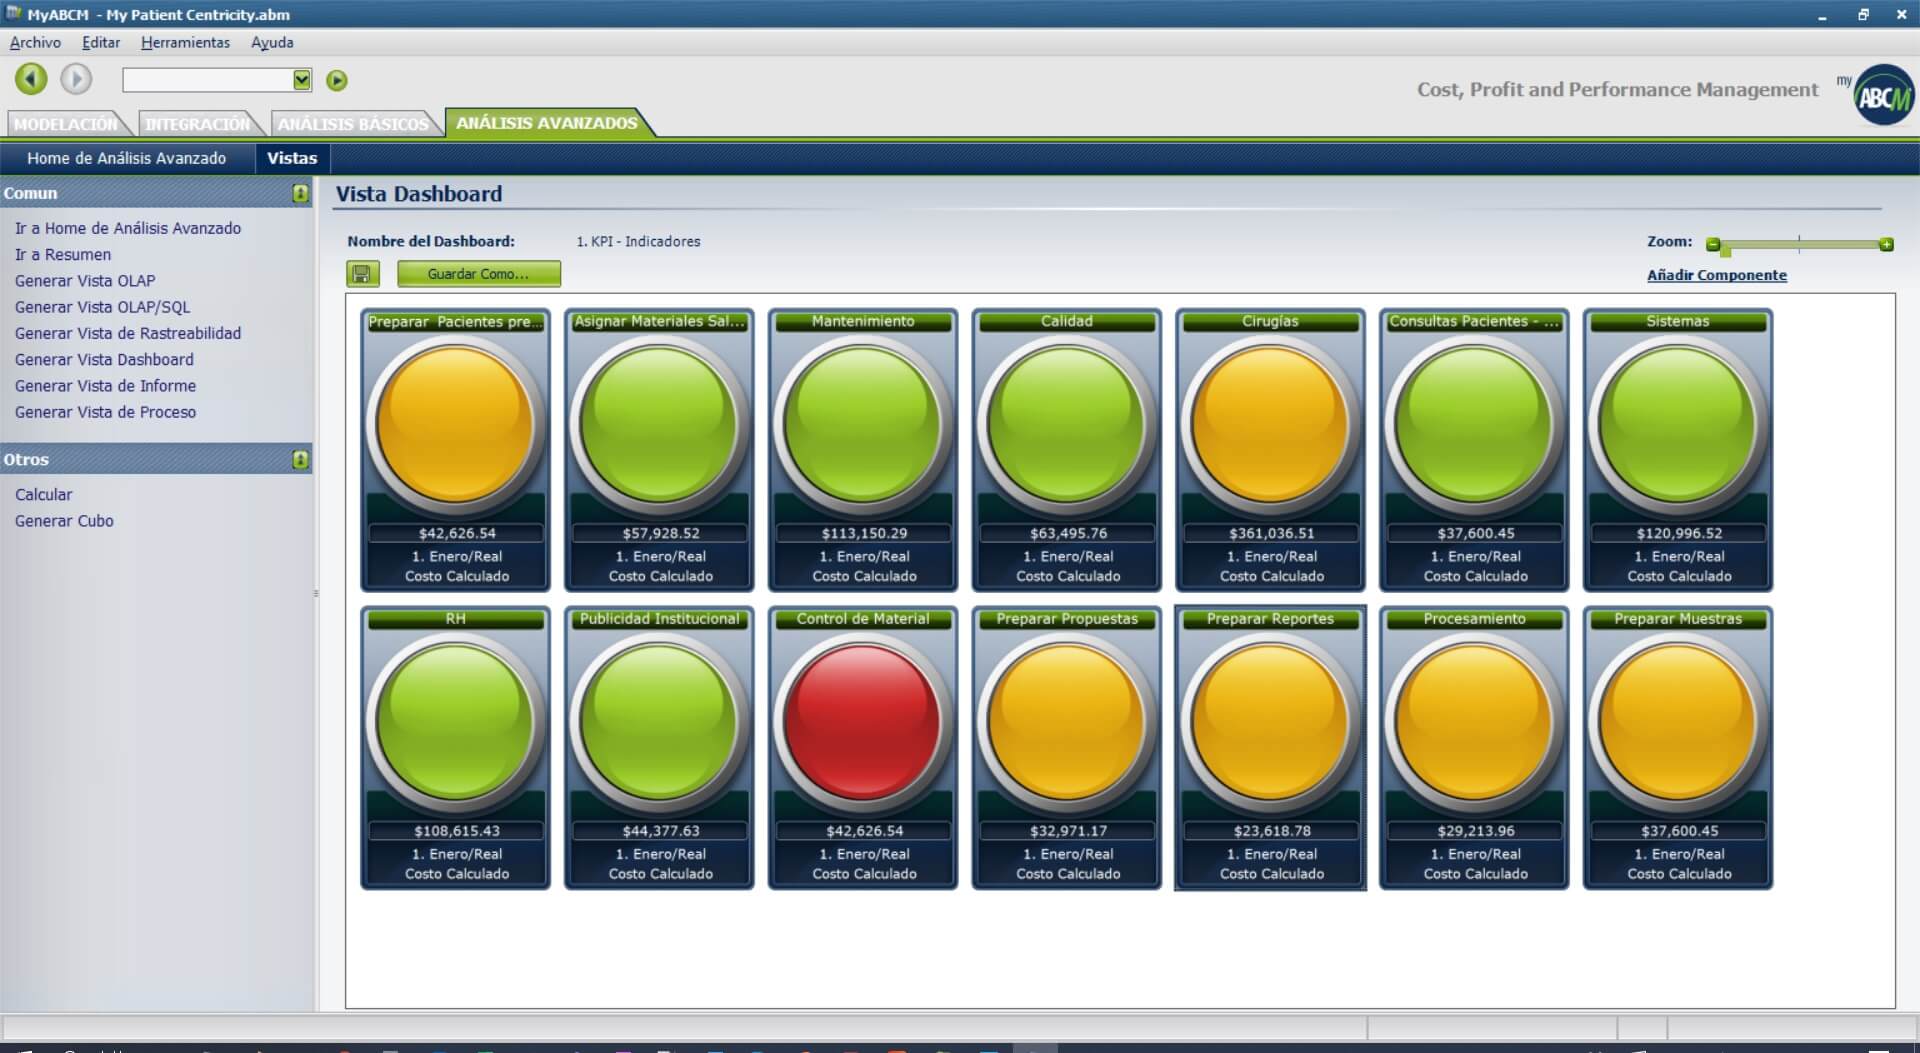Click Generar Vista Dashboard link
The height and width of the screenshot is (1053, 1920).
[x=104, y=359]
